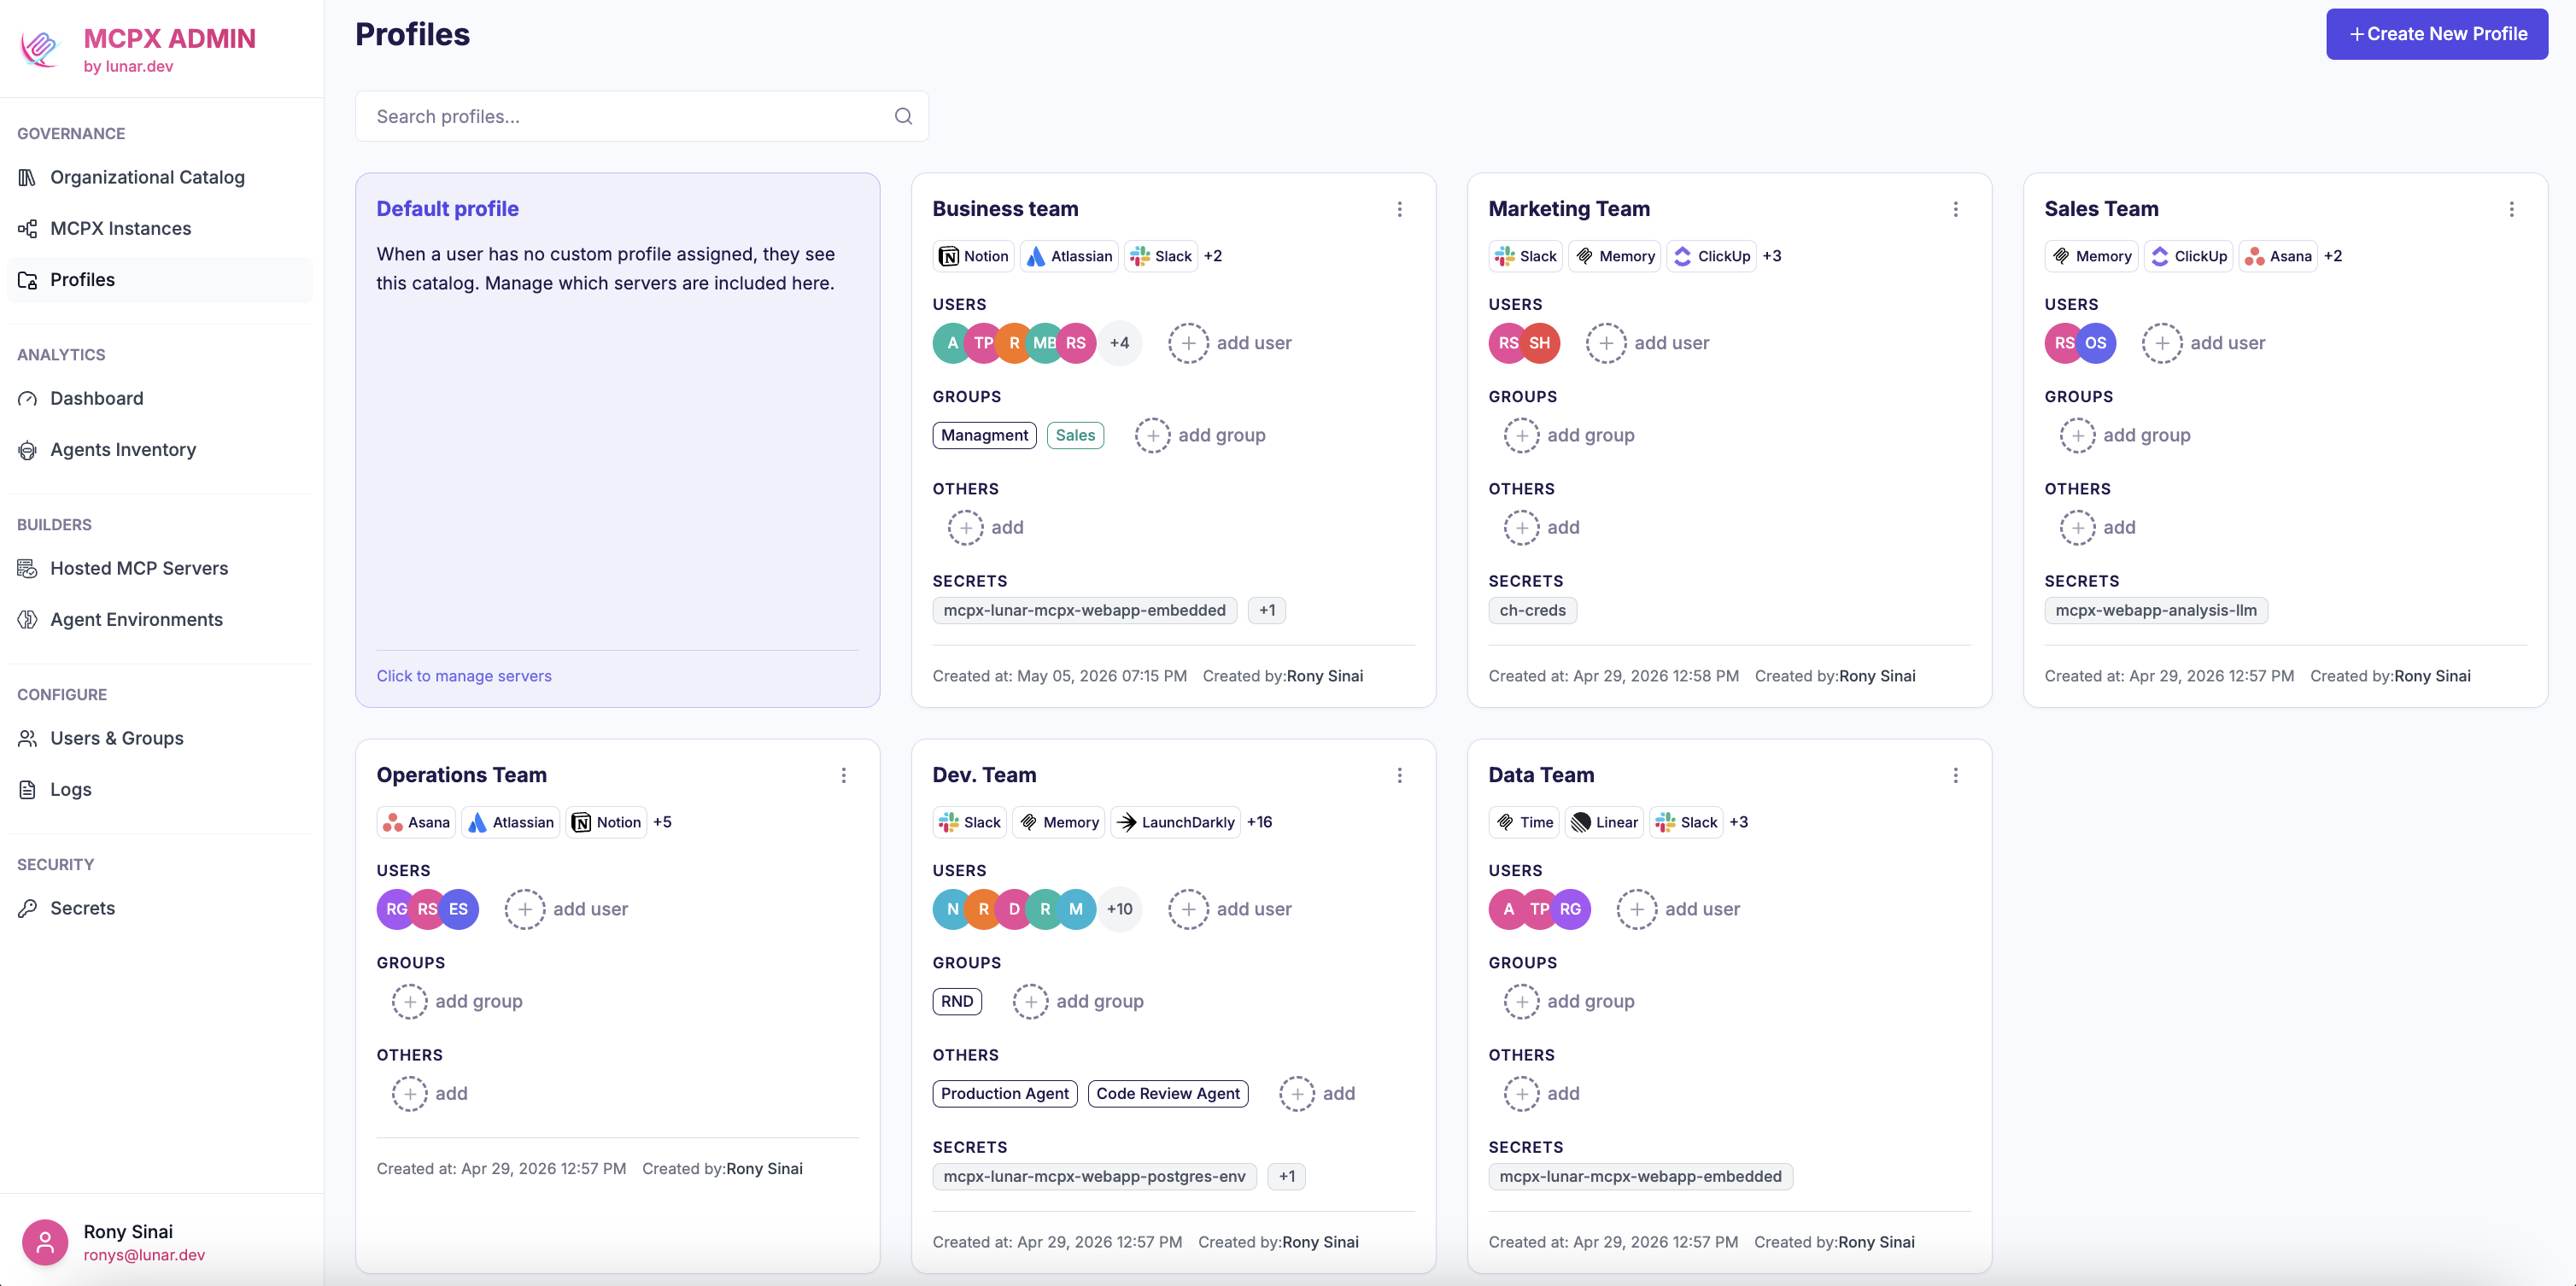Screen dimensions: 2576x1286
Task: Click Linear chip in Data Team
Action: pyautogui.click(x=1604, y=822)
